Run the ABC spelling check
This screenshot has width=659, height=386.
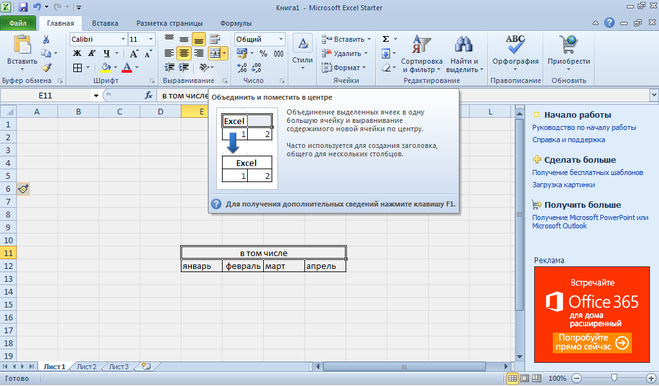(515, 45)
